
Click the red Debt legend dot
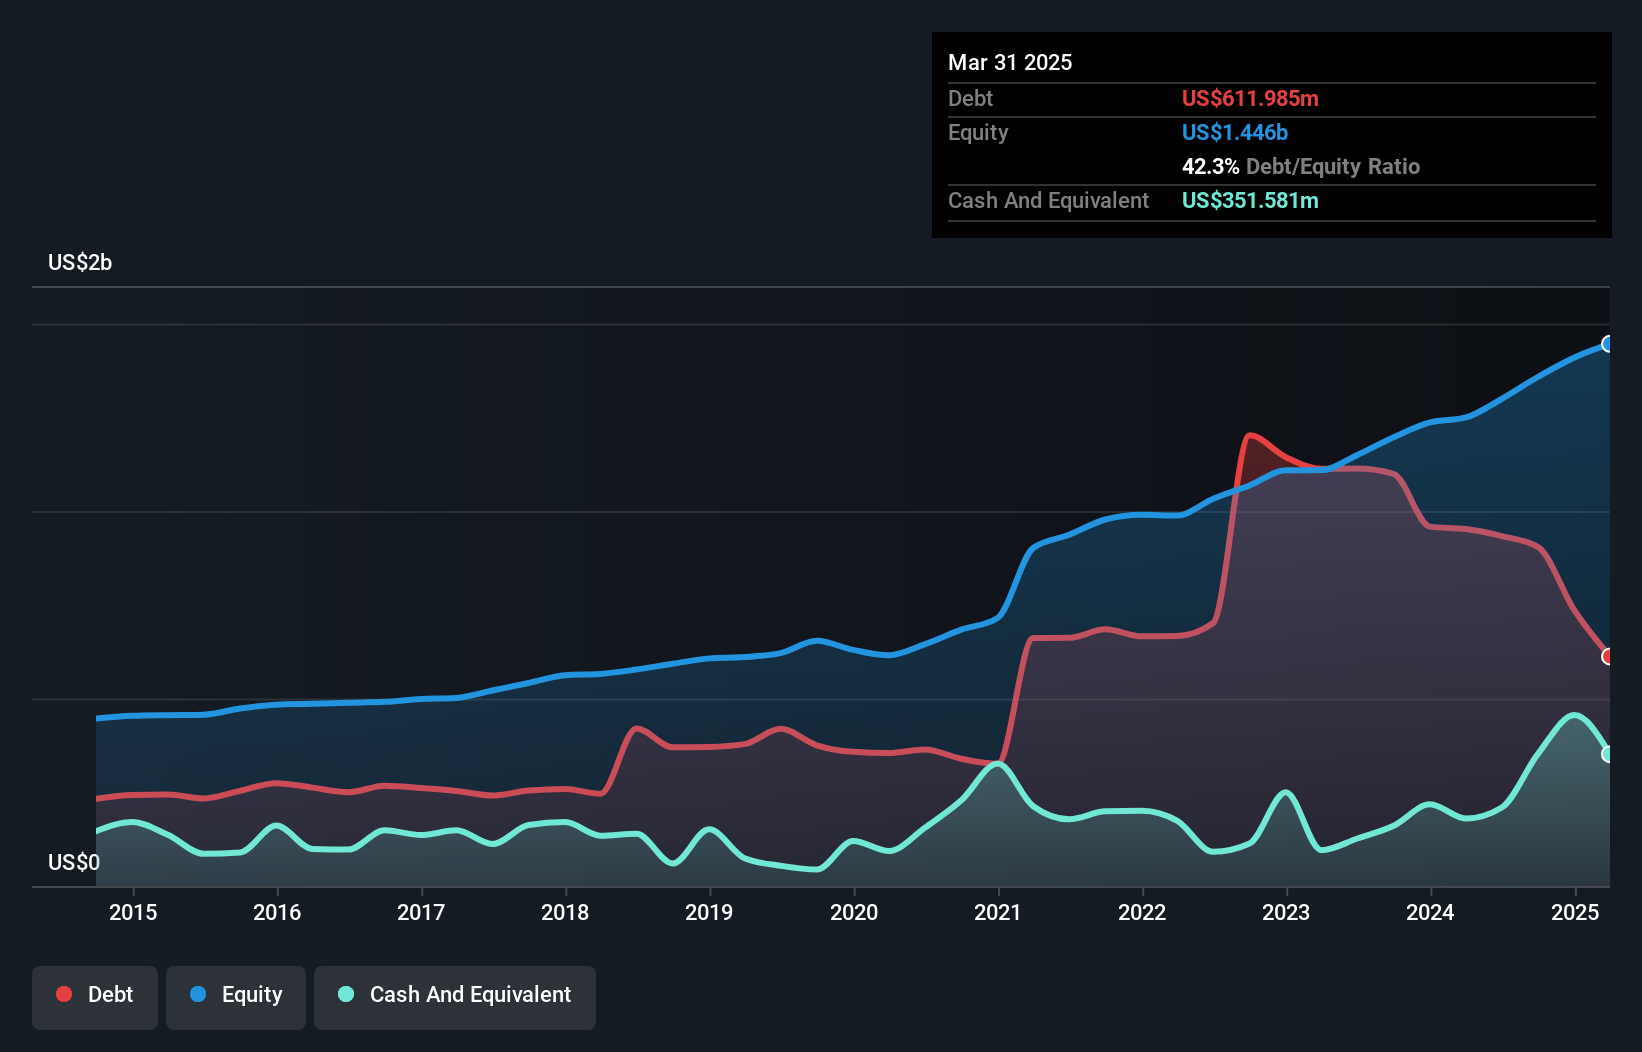tap(64, 994)
